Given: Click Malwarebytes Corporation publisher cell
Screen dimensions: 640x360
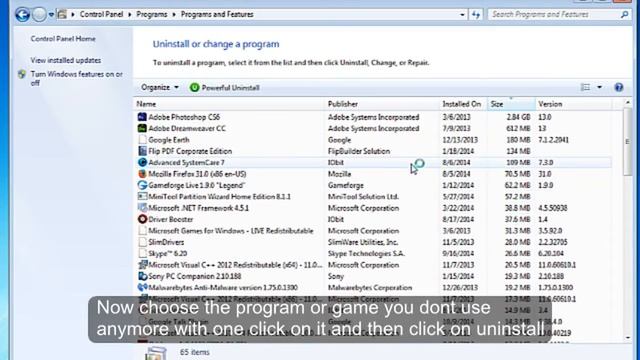Looking at the screenshot, I should pos(370,288).
